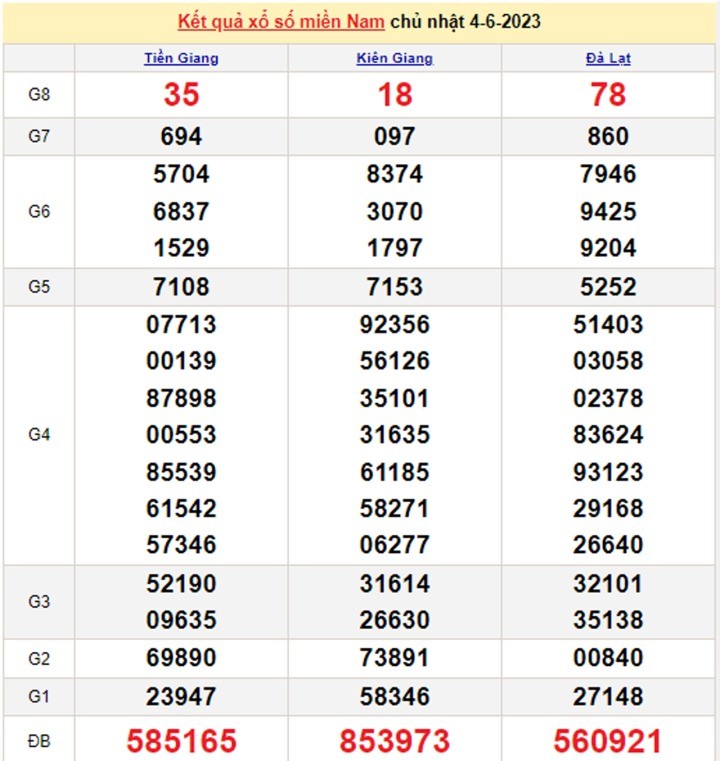Image resolution: width=720 pixels, height=761 pixels.
Task: Click the G7 row label
Action: point(39,137)
